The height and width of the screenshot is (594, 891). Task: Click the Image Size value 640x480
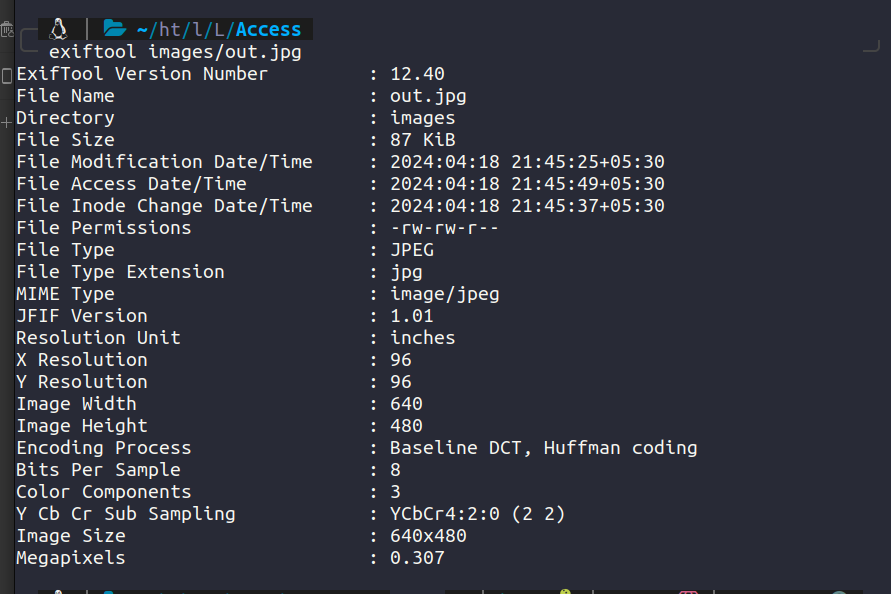click(x=428, y=536)
